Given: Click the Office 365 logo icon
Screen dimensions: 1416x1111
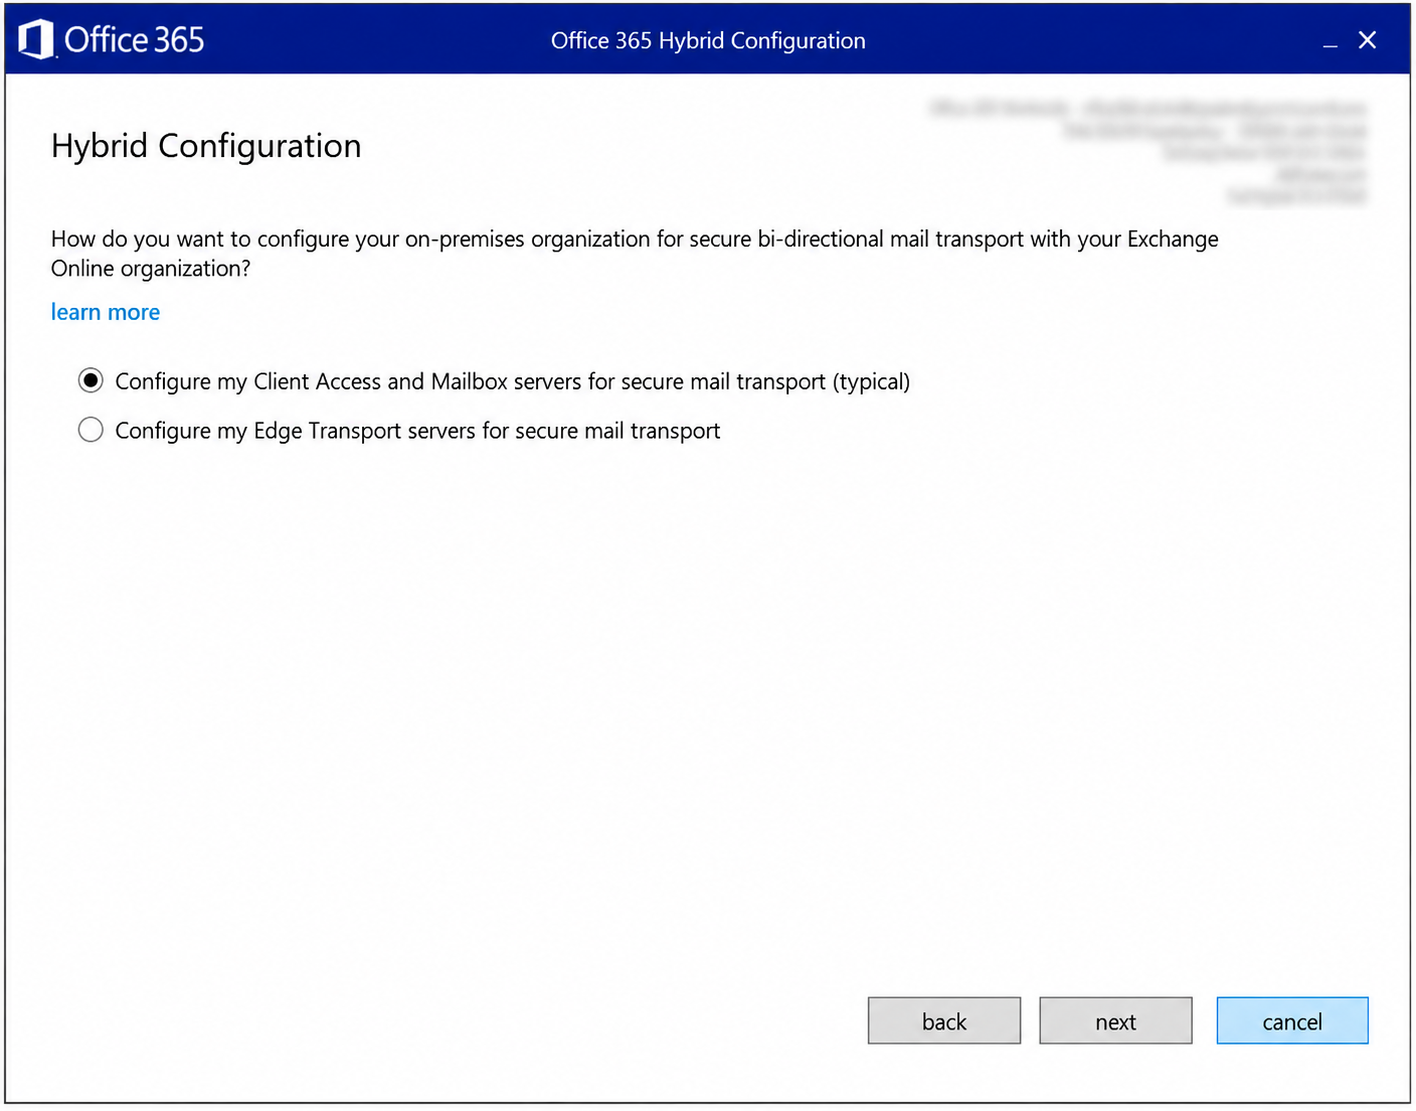Looking at the screenshot, I should (36, 40).
